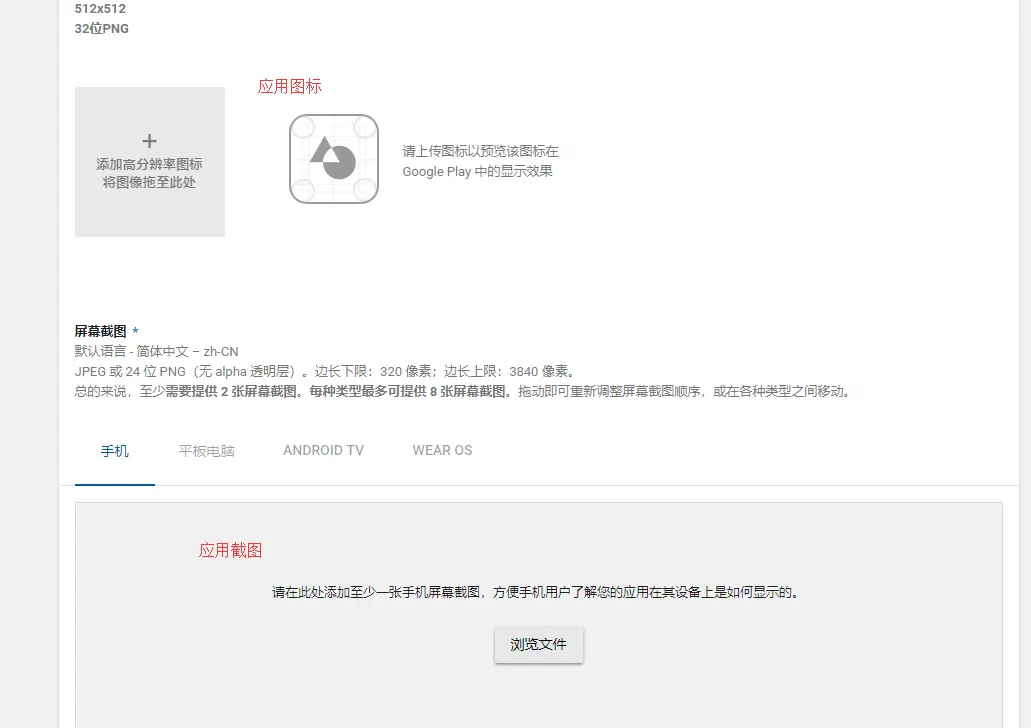Click the 浏览文件 button
Screen dimensions: 1031x728
coord(538,645)
